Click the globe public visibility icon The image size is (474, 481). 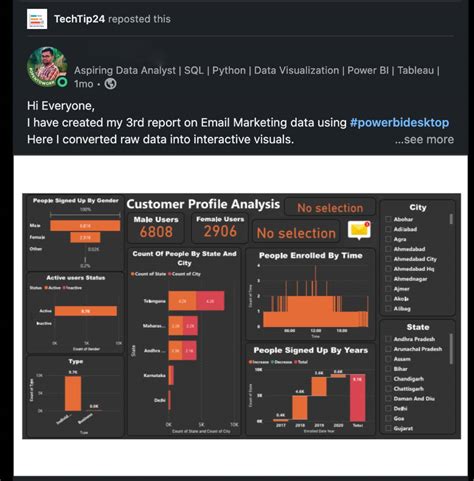pyautogui.click(x=110, y=84)
